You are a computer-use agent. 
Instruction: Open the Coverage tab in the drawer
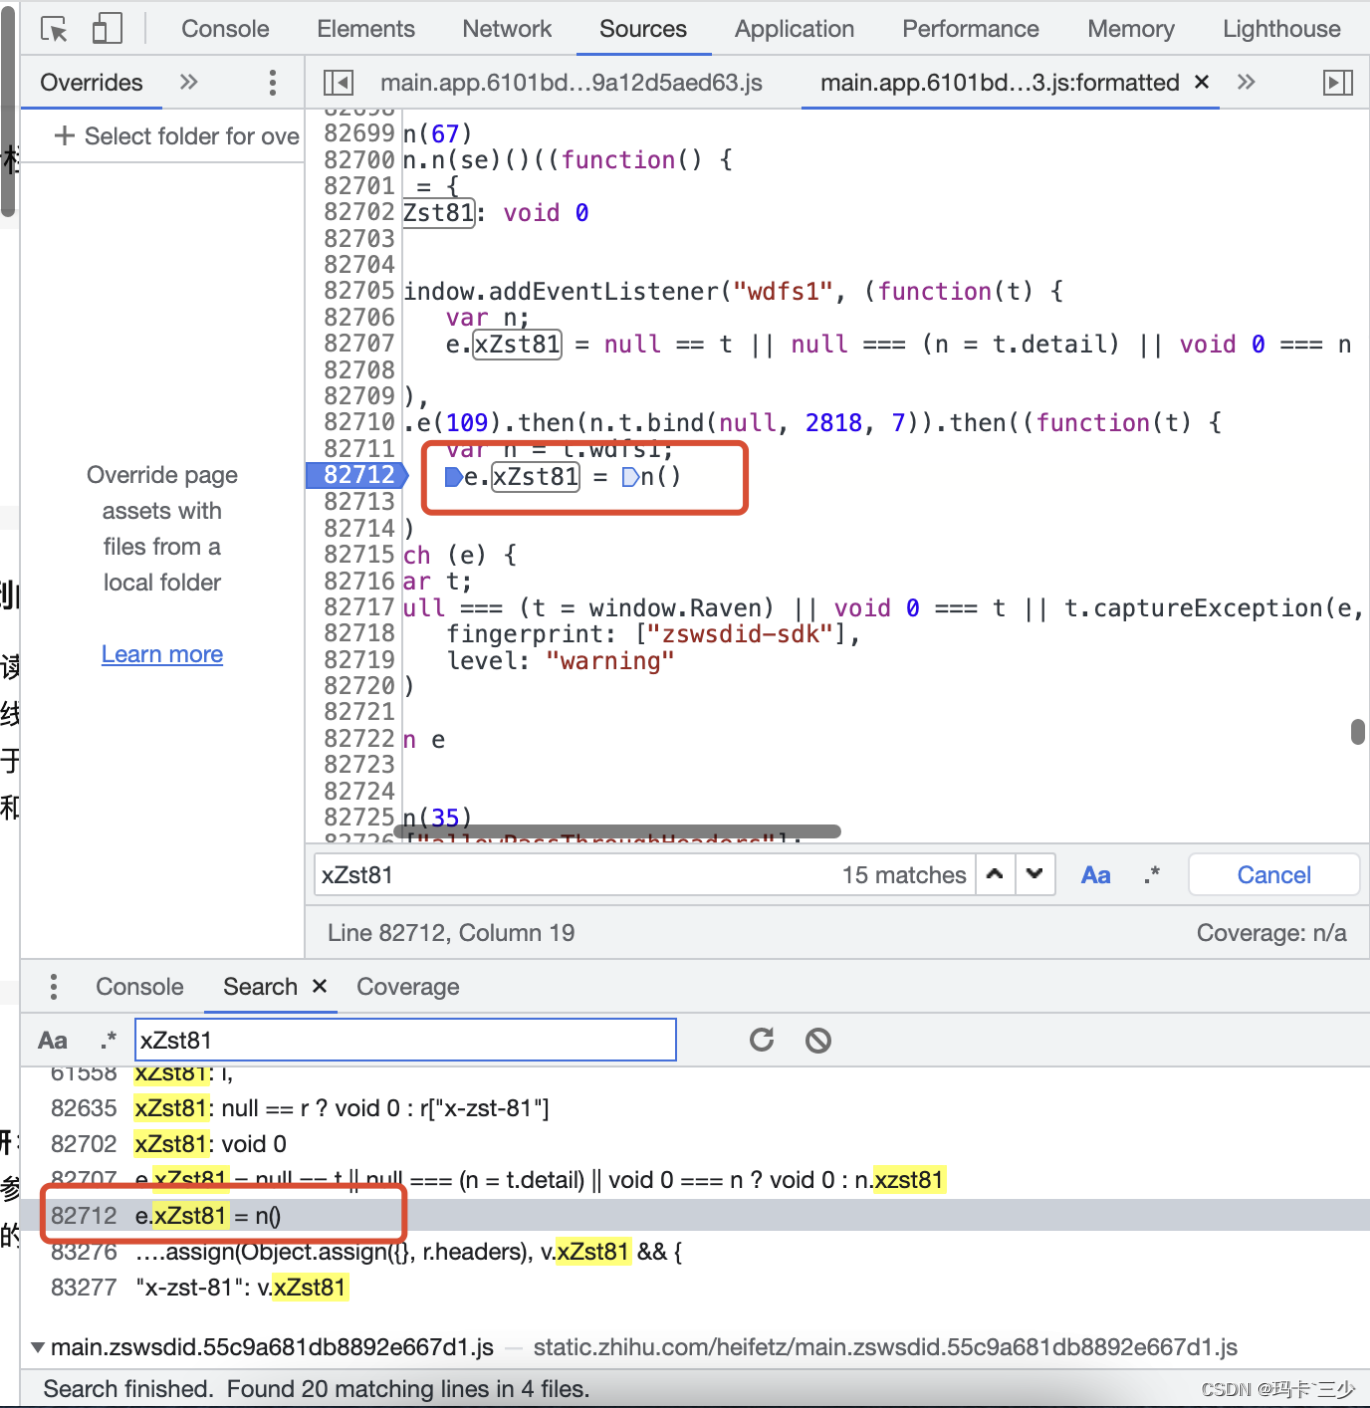pyautogui.click(x=408, y=986)
